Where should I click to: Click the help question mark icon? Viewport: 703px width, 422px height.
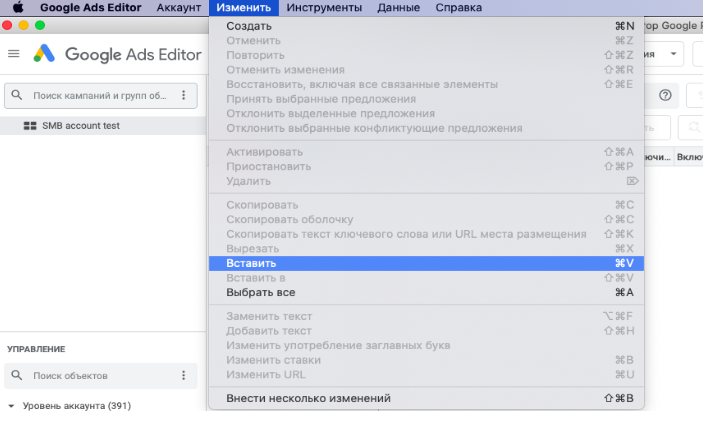coord(665,95)
